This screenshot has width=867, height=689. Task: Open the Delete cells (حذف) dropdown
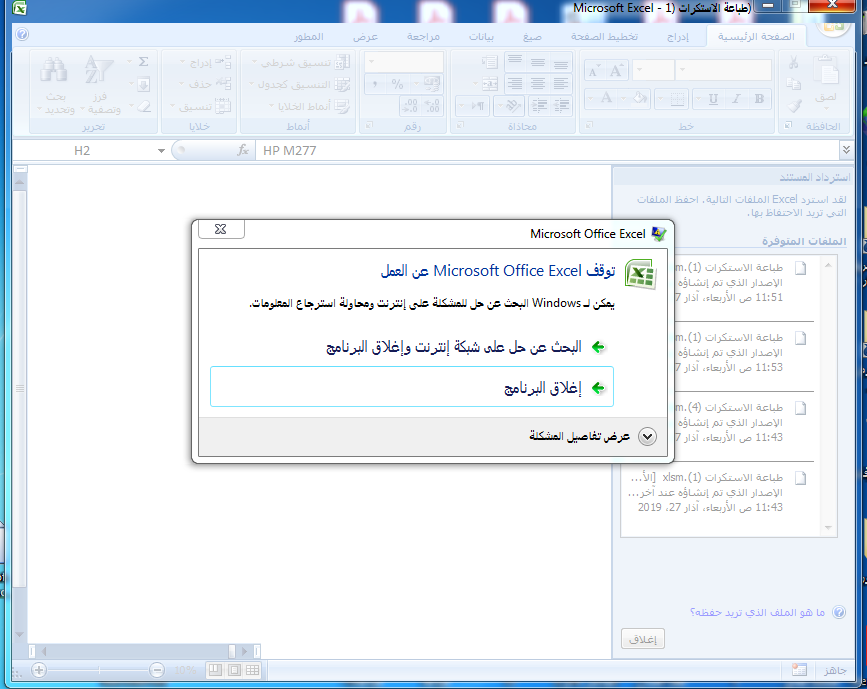point(206,84)
